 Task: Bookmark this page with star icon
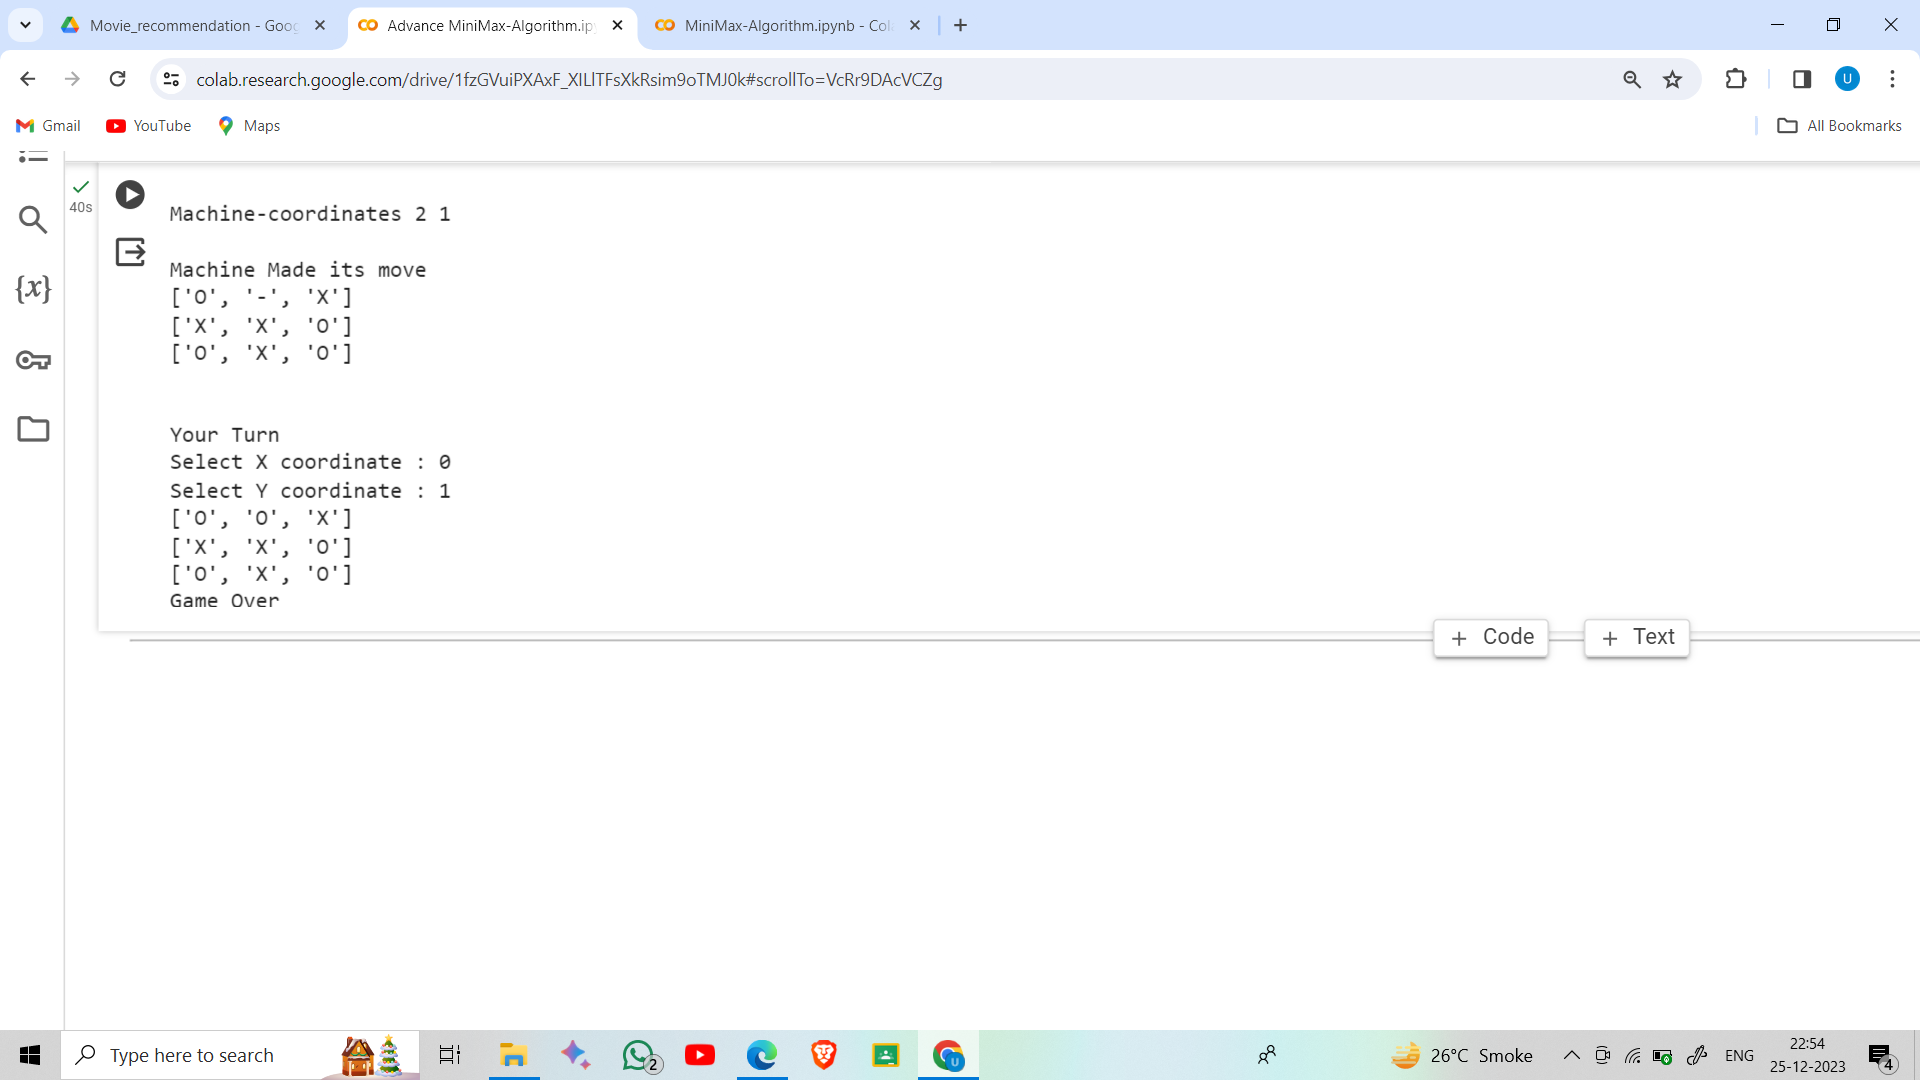1672,80
